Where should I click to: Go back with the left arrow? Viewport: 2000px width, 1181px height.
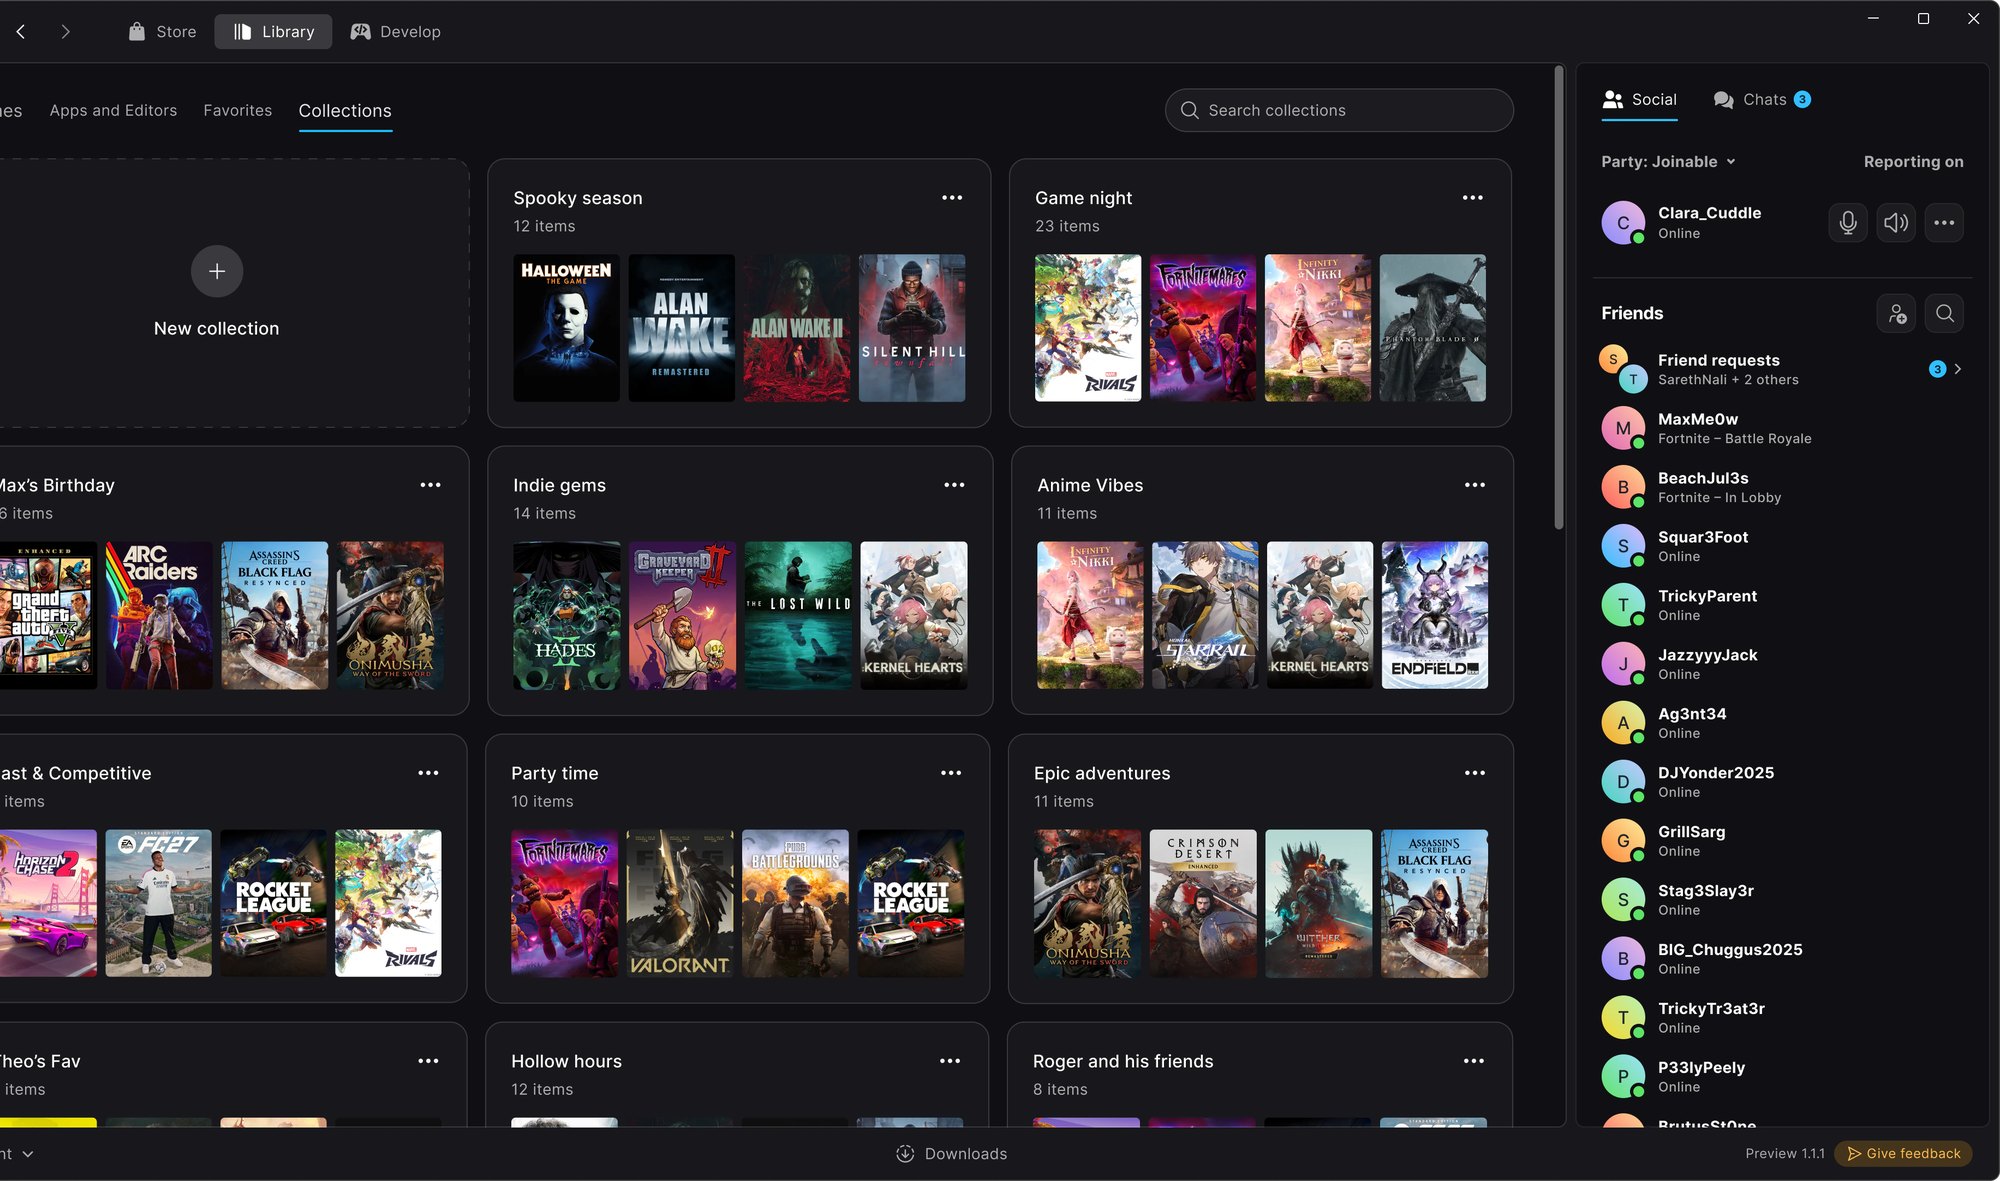20,32
